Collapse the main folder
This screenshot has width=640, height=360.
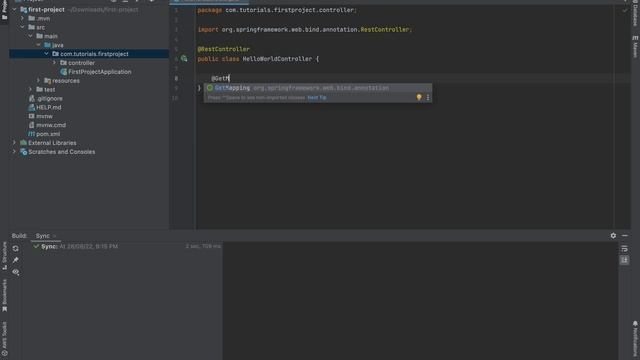[31, 36]
